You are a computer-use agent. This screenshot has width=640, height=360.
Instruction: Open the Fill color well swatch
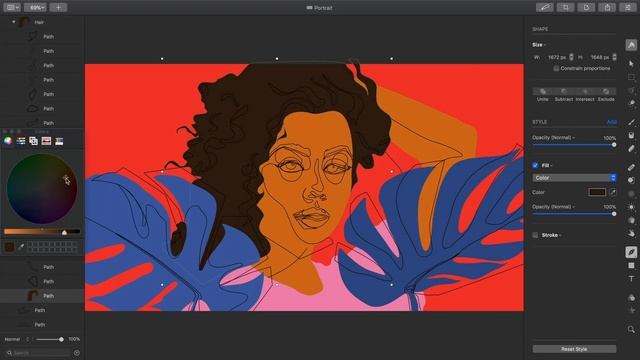point(597,192)
